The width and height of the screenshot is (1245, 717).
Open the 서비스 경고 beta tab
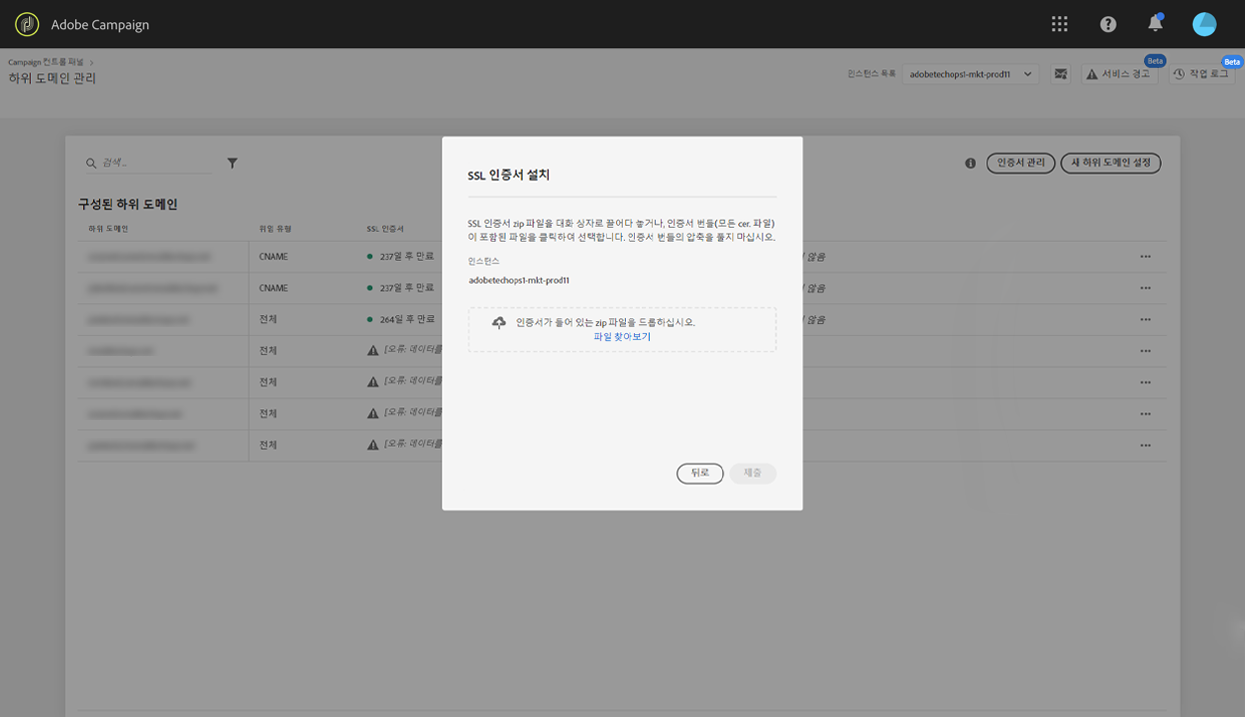click(x=1119, y=74)
